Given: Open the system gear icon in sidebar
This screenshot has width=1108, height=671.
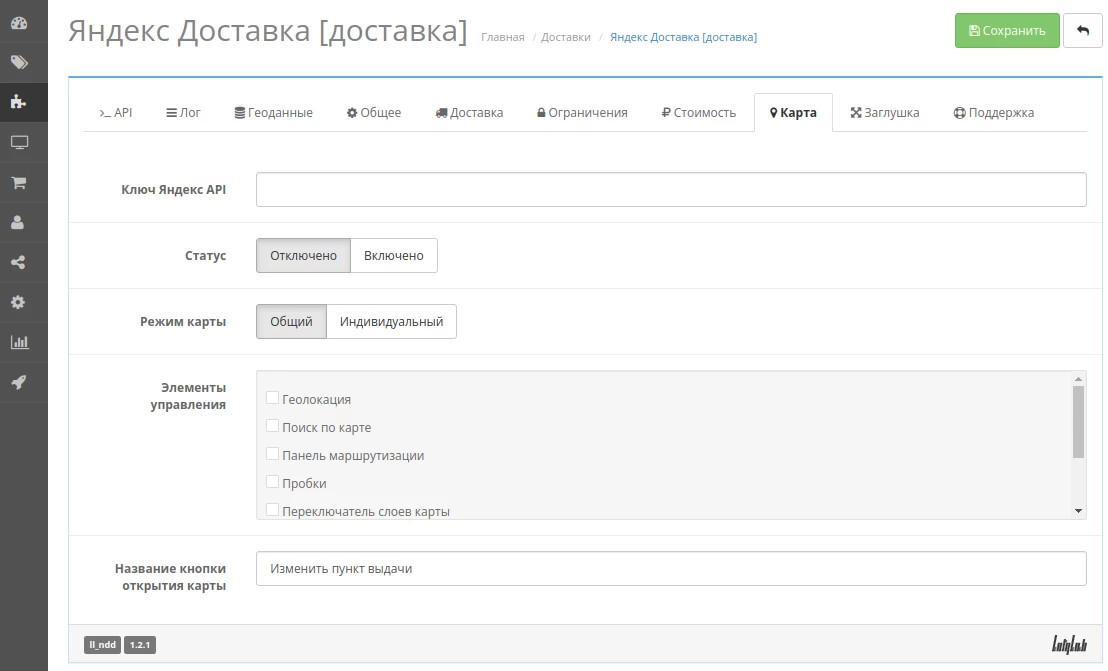Looking at the screenshot, I should pyautogui.click(x=19, y=302).
